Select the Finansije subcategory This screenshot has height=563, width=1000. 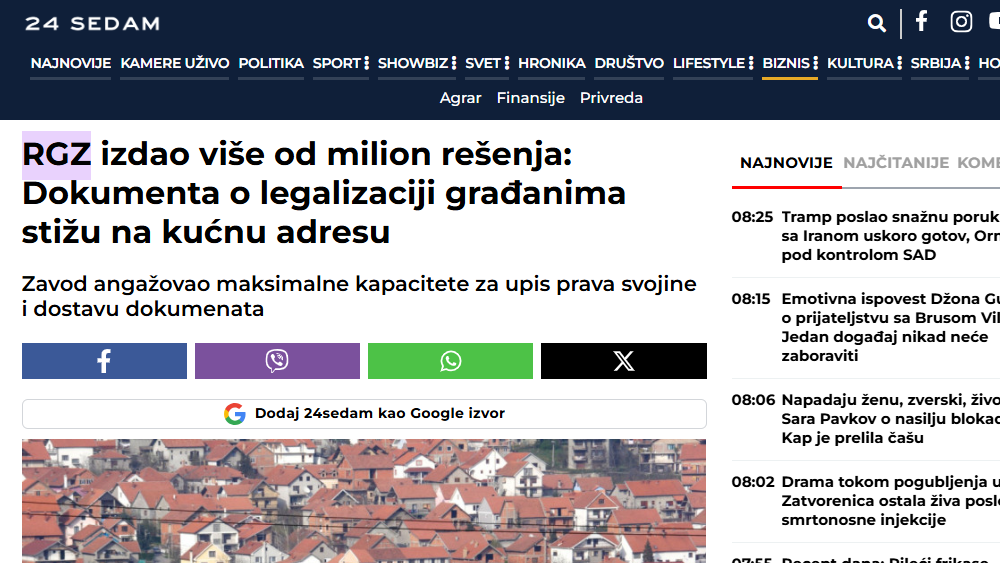531,98
